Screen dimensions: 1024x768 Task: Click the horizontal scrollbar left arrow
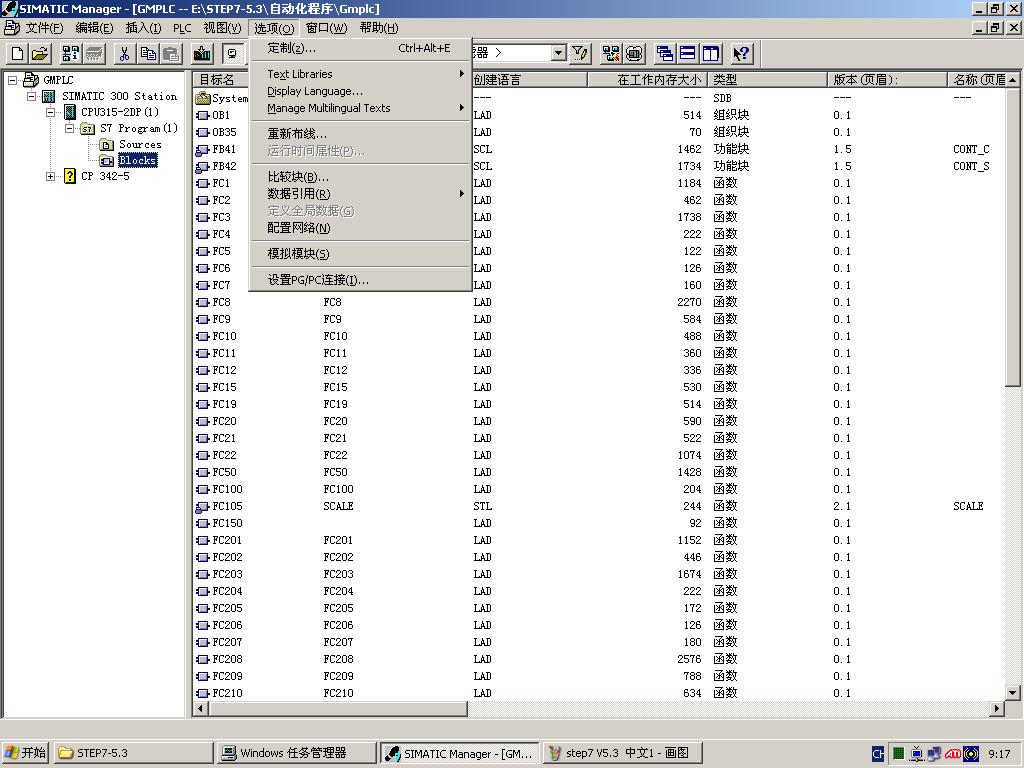click(x=201, y=709)
